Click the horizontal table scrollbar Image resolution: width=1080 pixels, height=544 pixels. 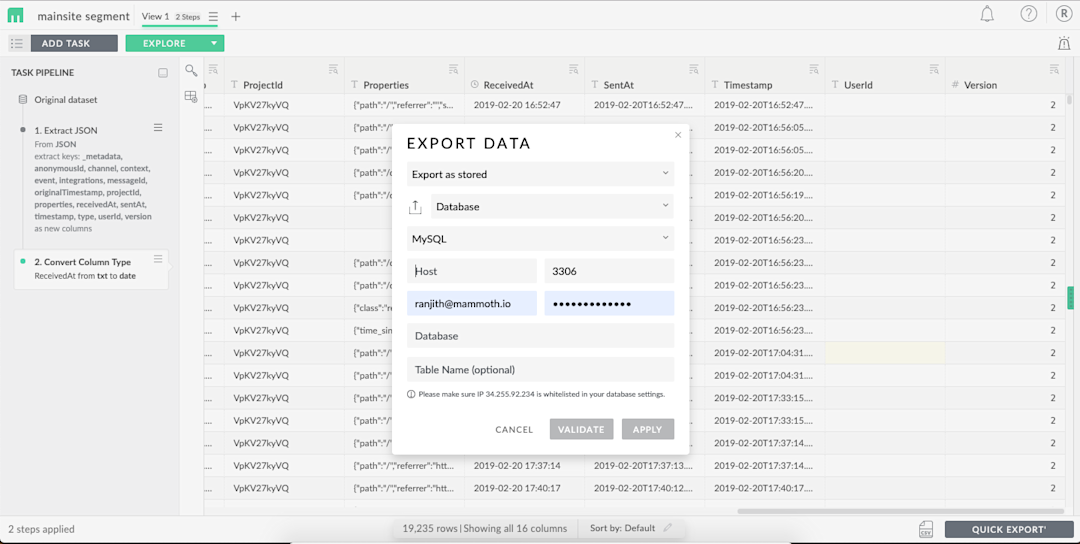click(900, 511)
